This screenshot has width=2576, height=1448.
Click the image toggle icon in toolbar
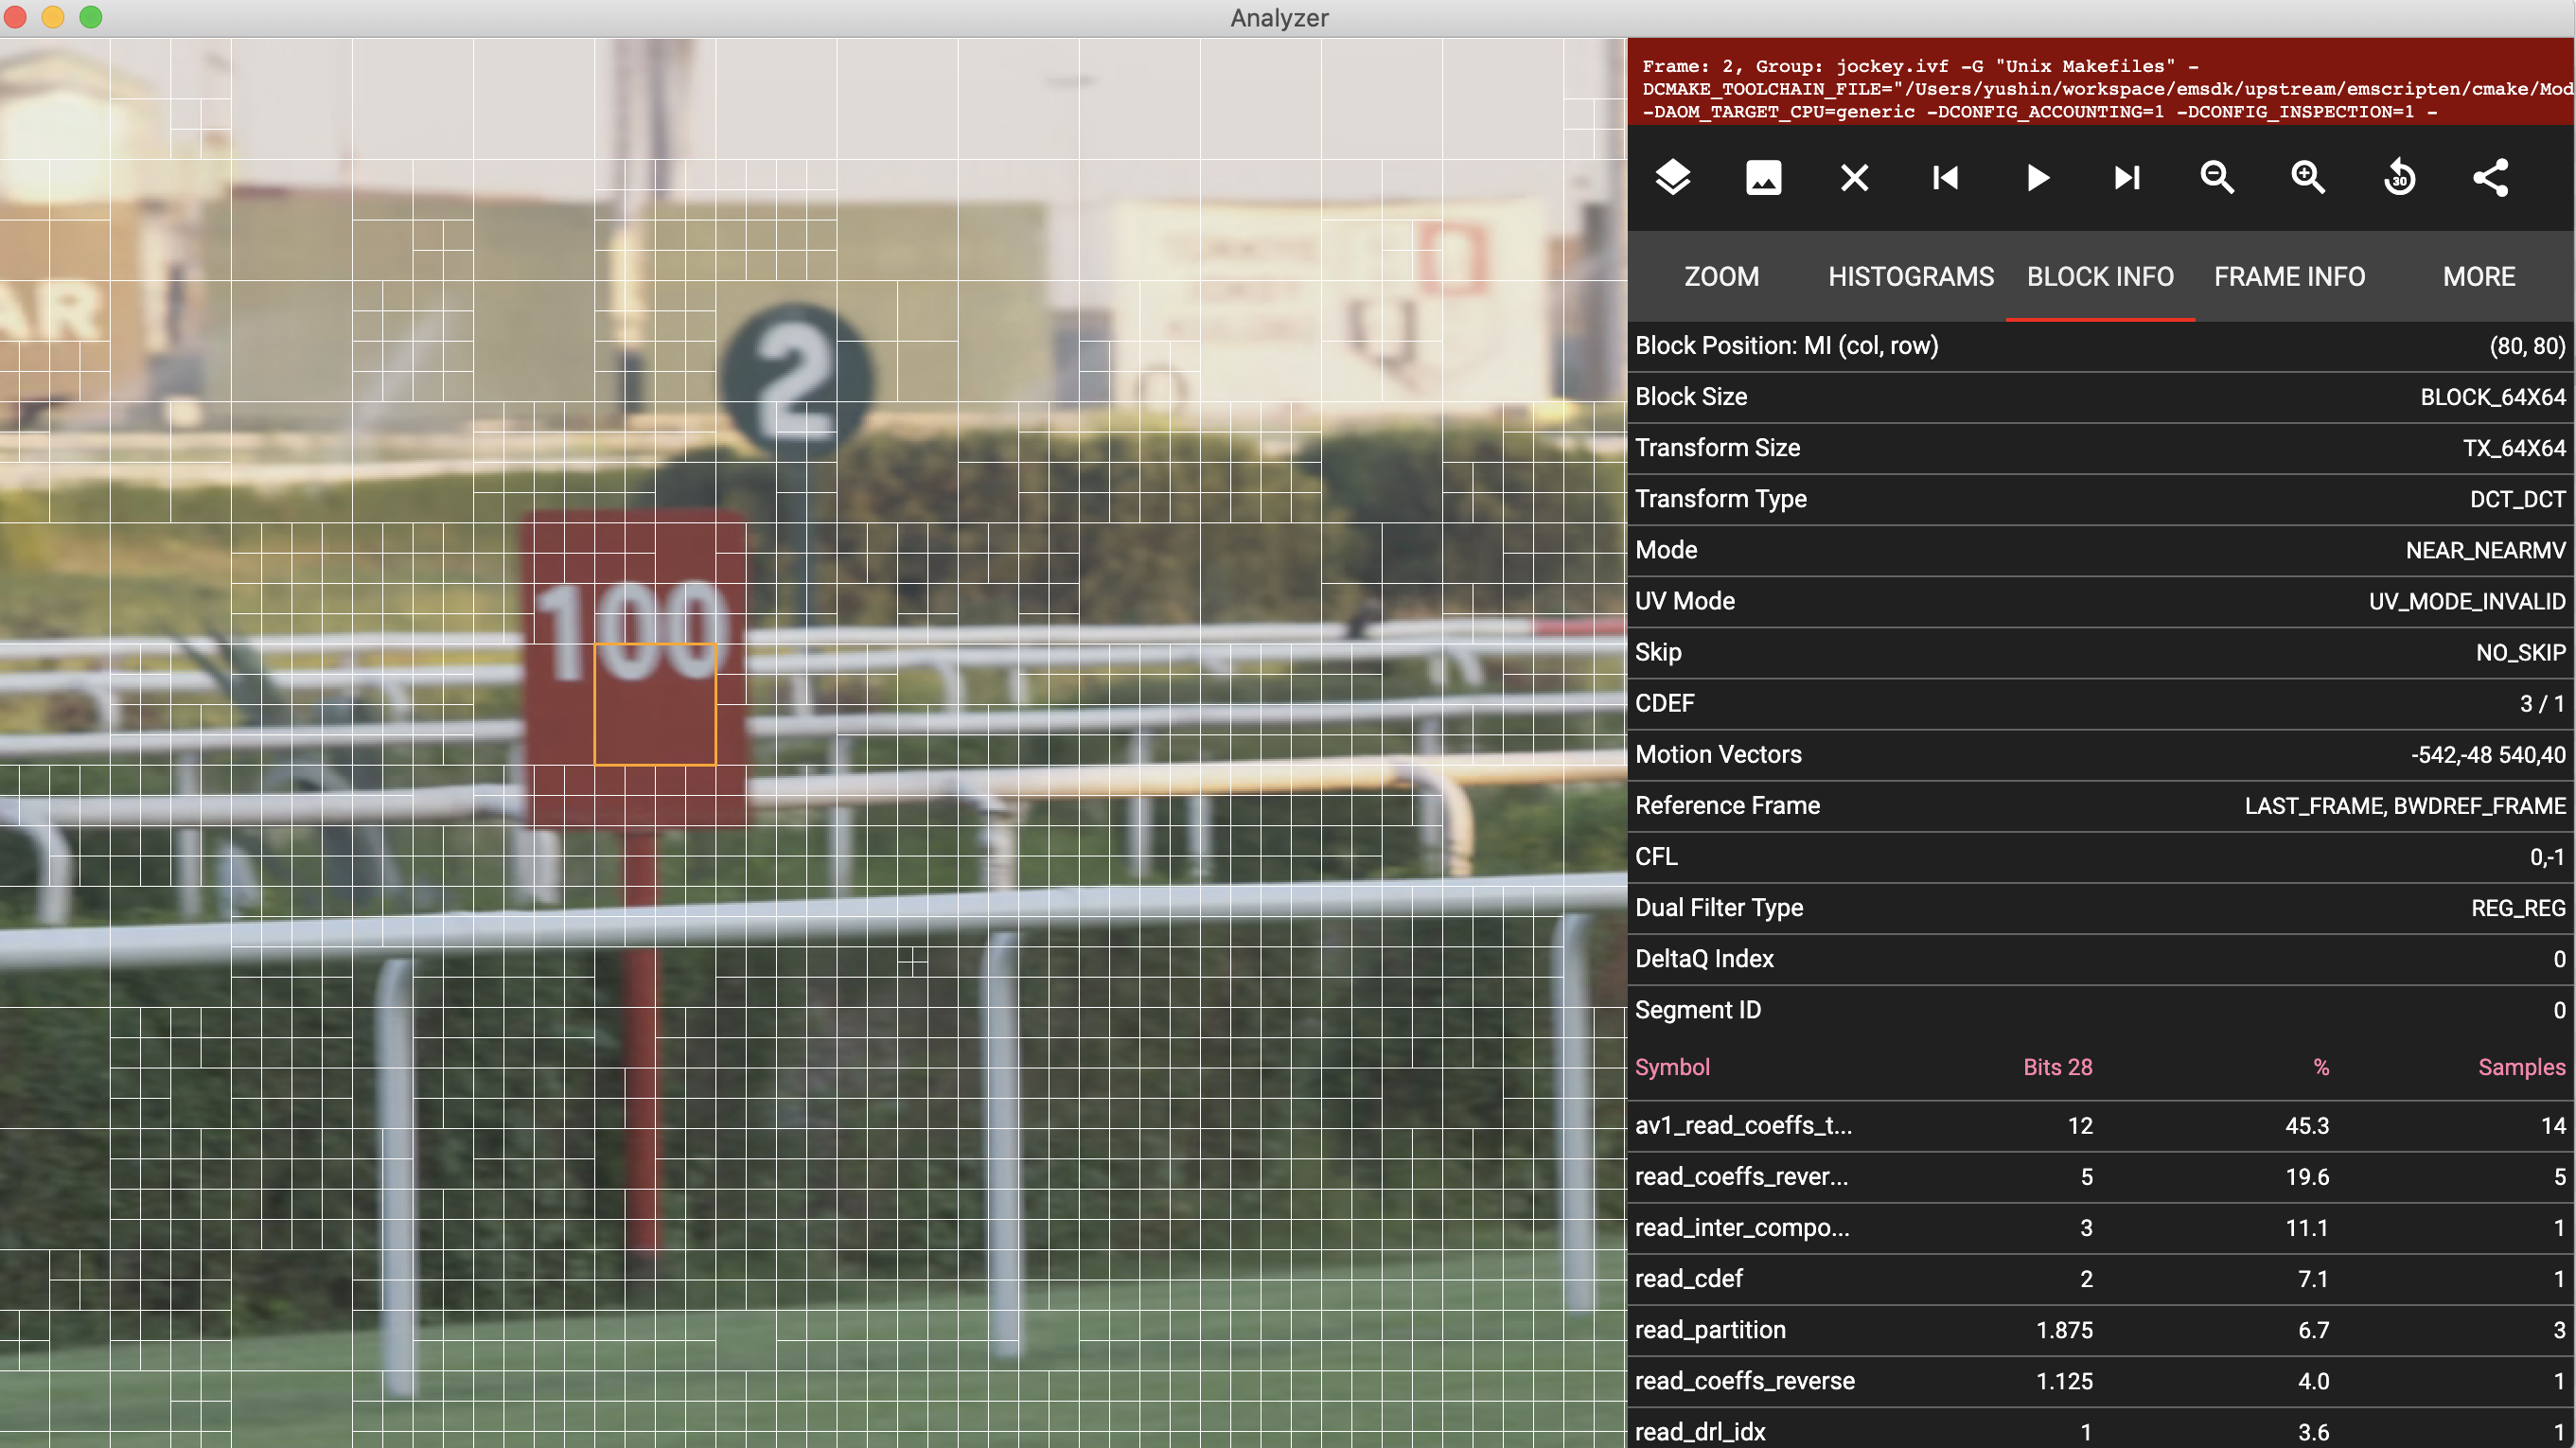click(x=1764, y=178)
